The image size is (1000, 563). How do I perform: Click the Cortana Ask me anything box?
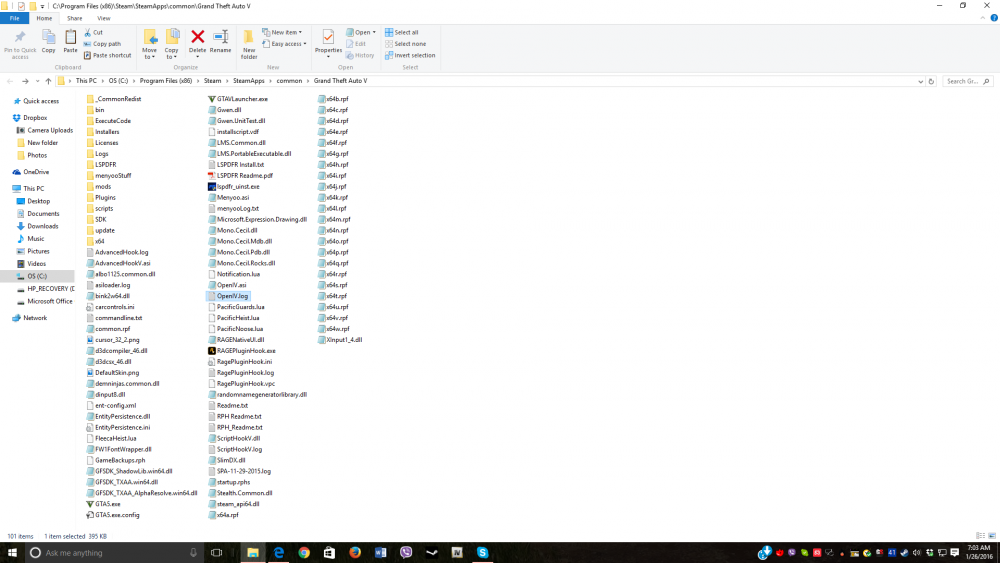(x=115, y=553)
